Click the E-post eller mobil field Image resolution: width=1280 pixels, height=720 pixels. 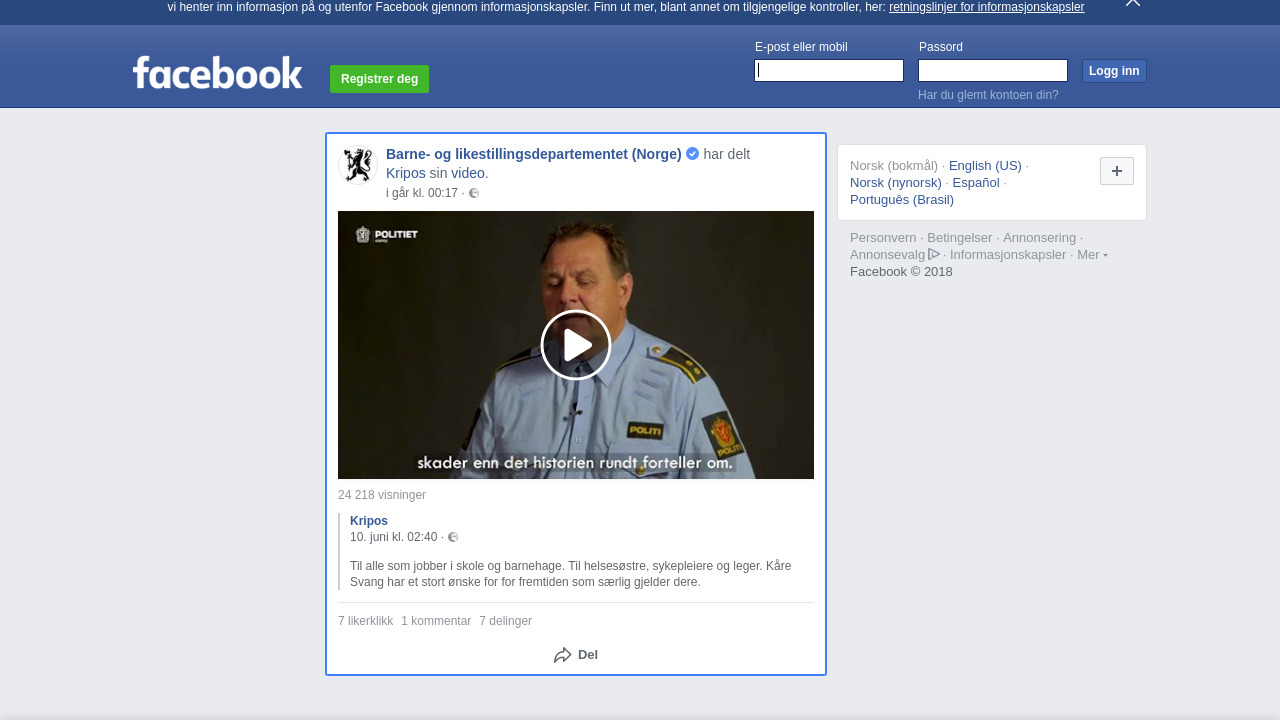pos(829,71)
